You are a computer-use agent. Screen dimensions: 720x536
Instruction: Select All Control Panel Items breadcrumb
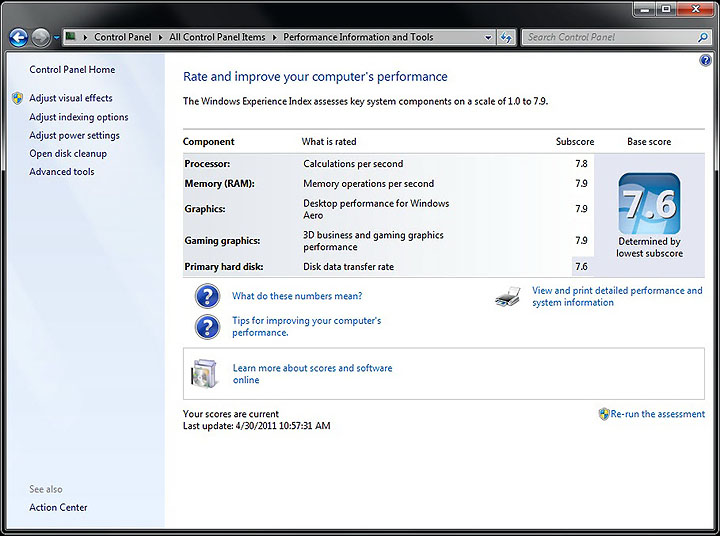[x=217, y=37]
